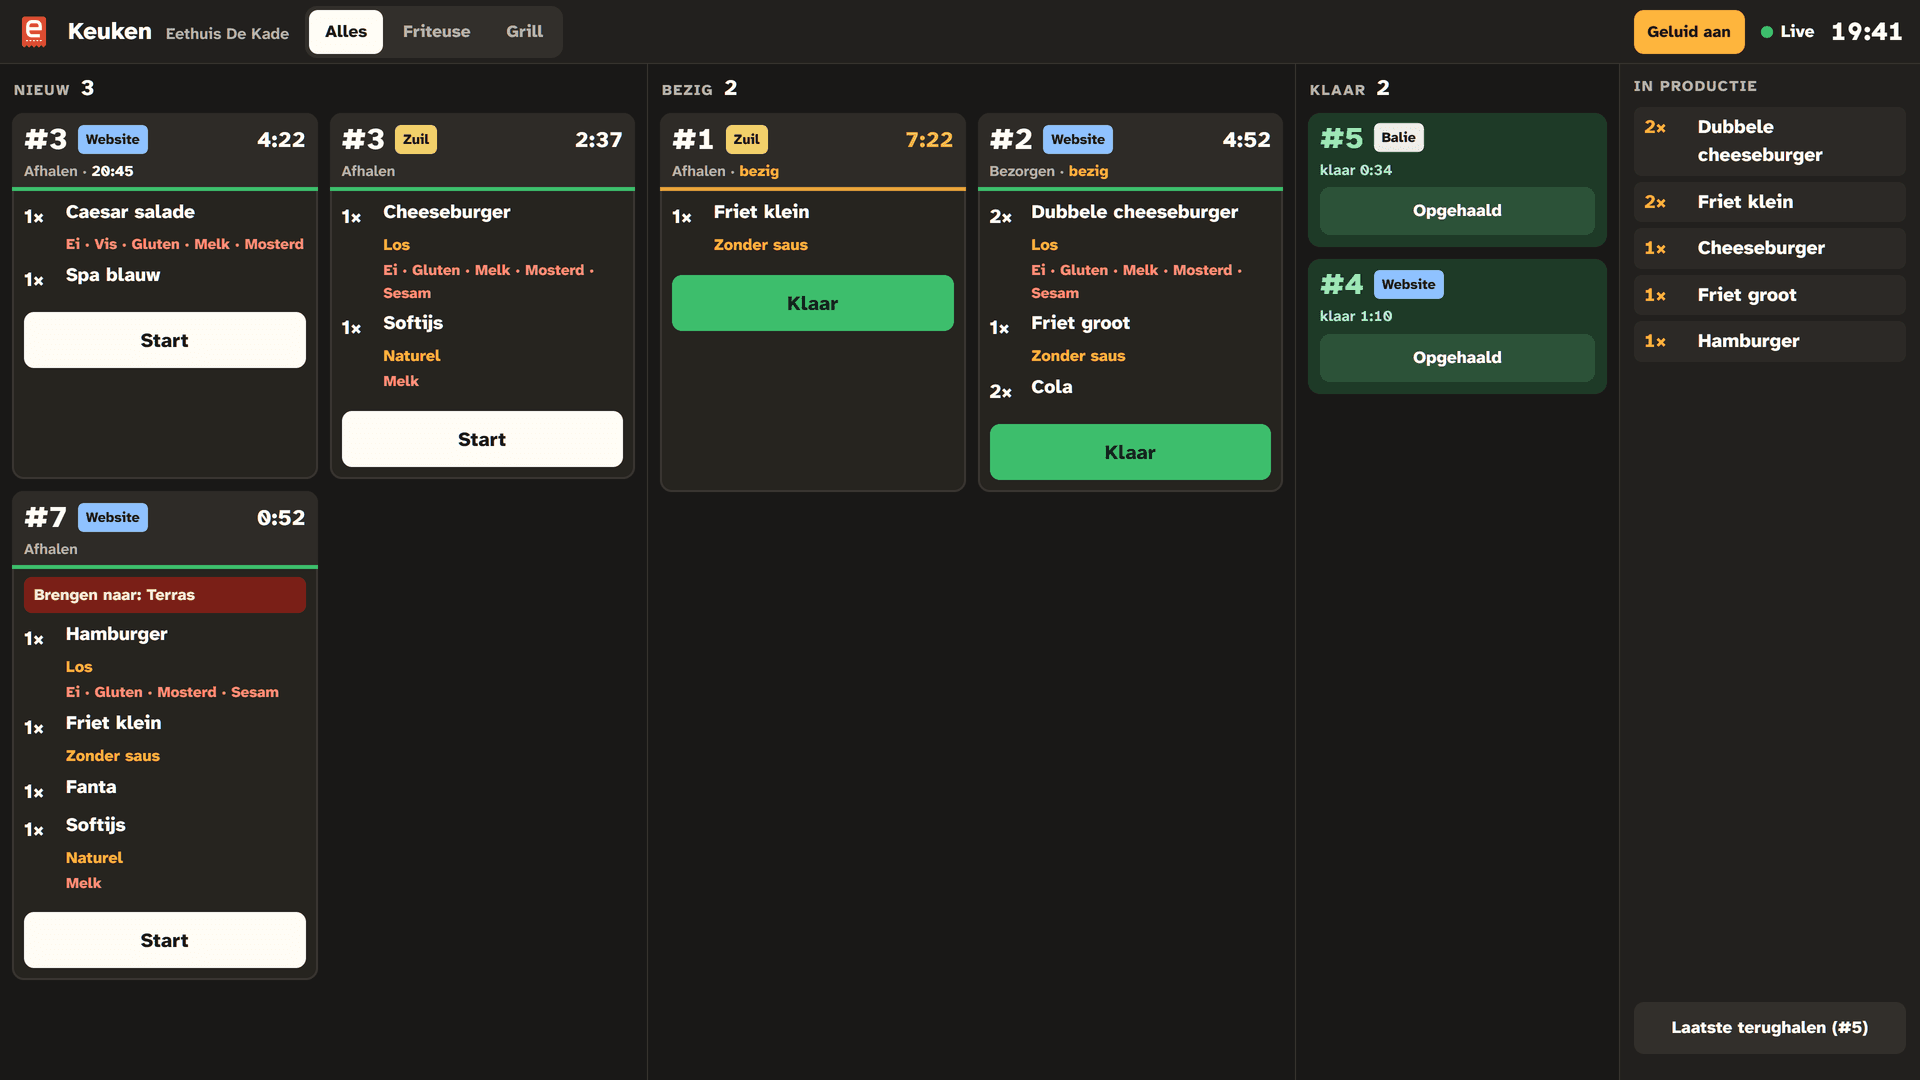This screenshot has height=1080, width=1920.
Task: Select Fanta item in order #7
Action: [91, 787]
